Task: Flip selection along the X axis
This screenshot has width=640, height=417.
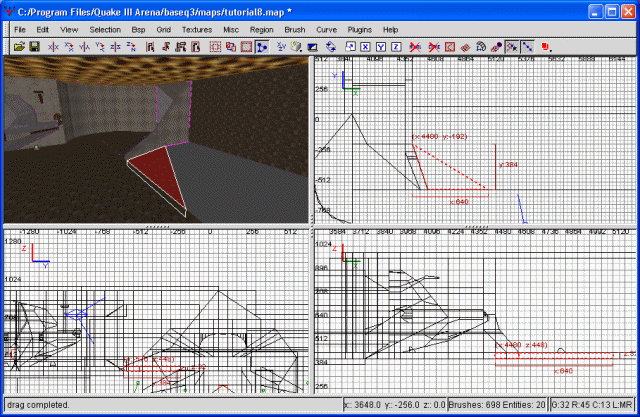Action: tap(53, 47)
